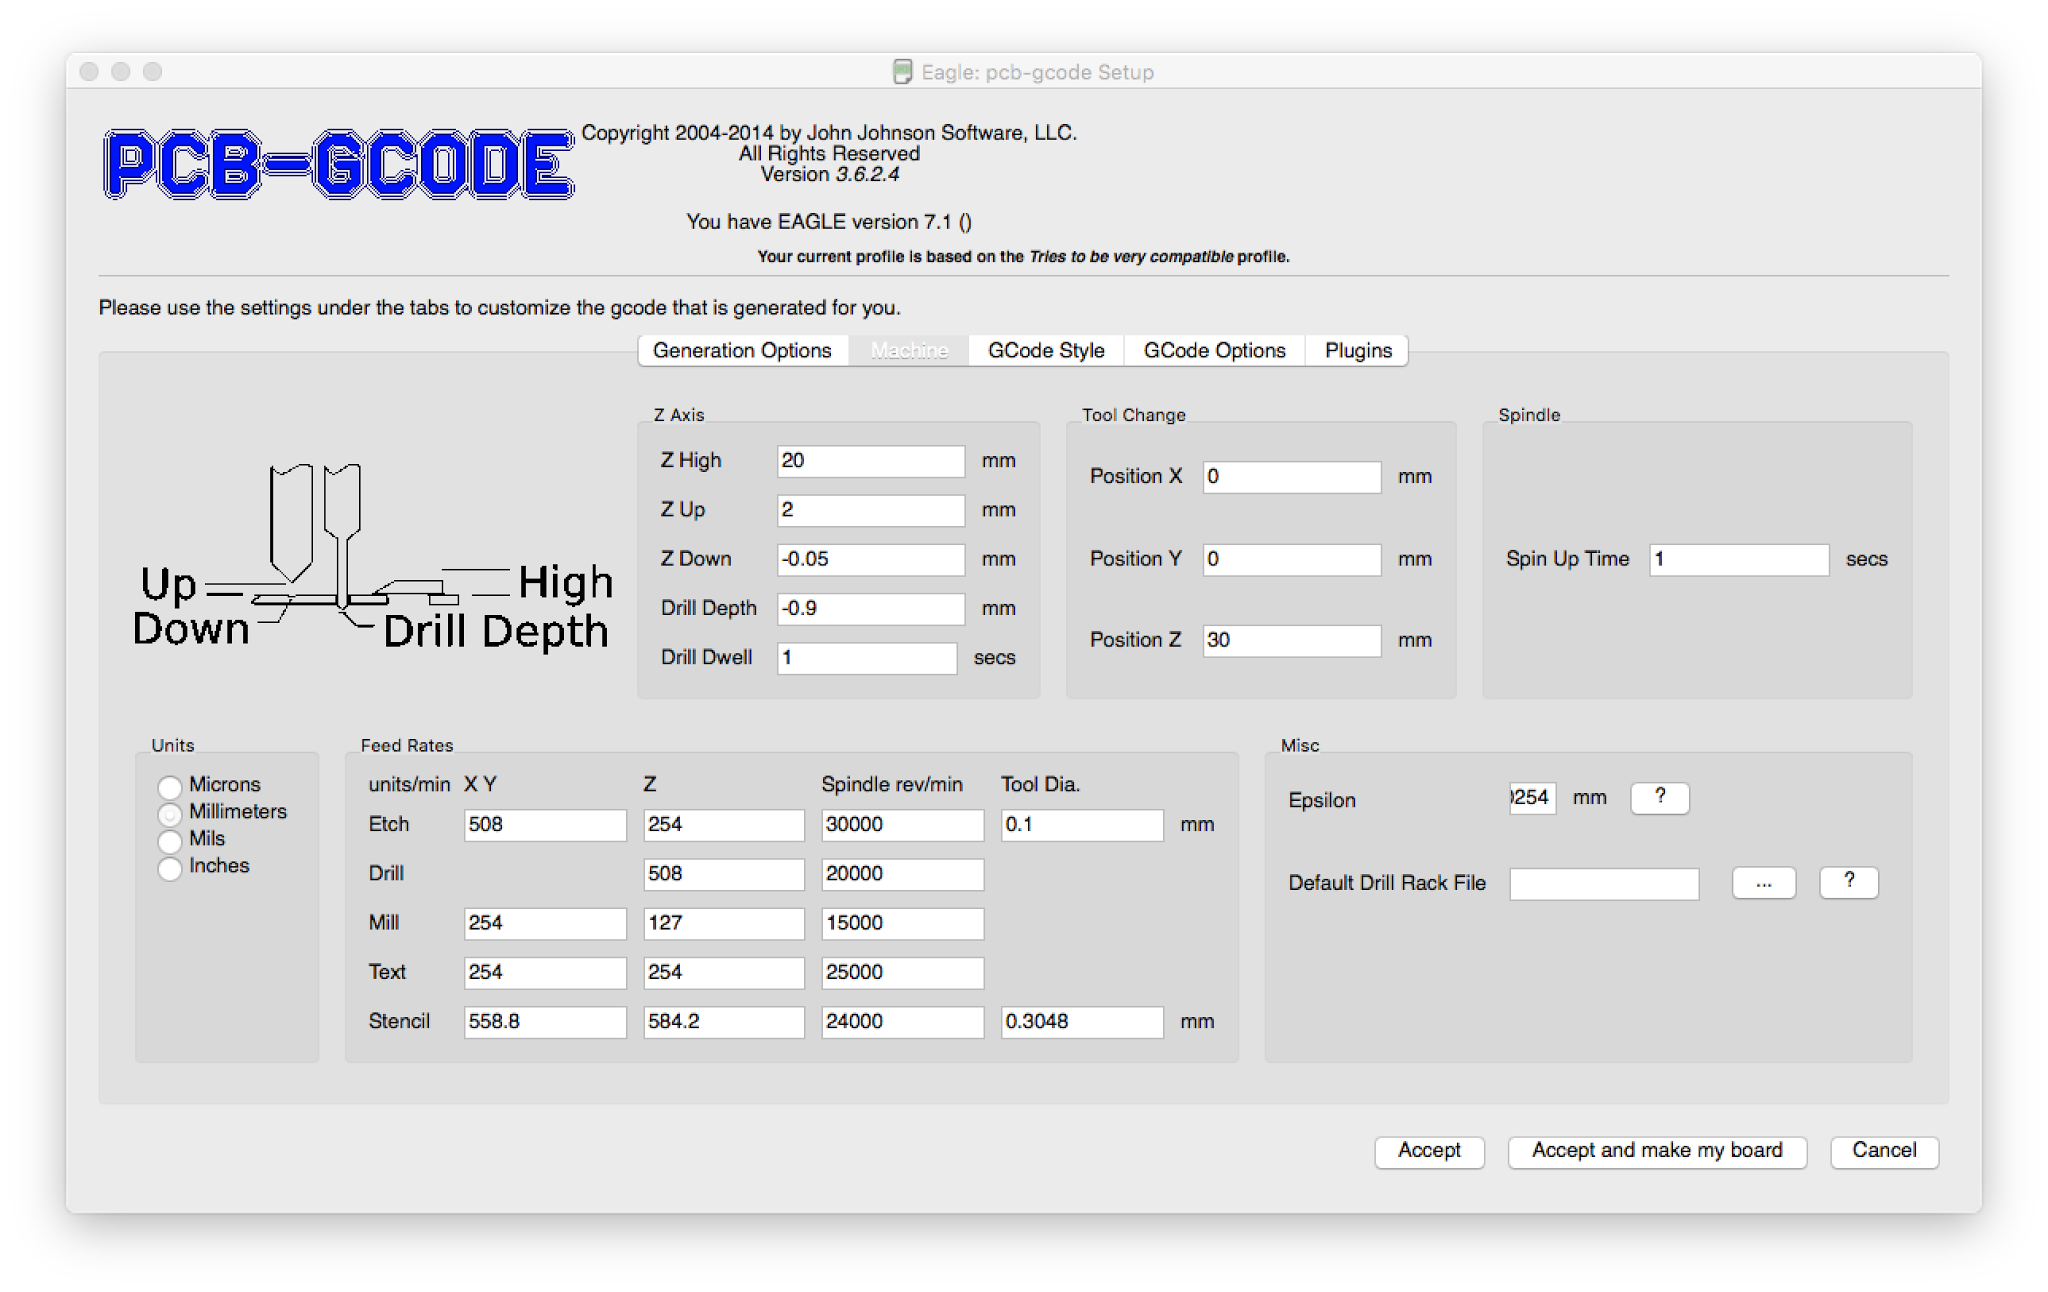The height and width of the screenshot is (1292, 2048).
Task: Click the Etch Tool Dia. field
Action: (1081, 825)
